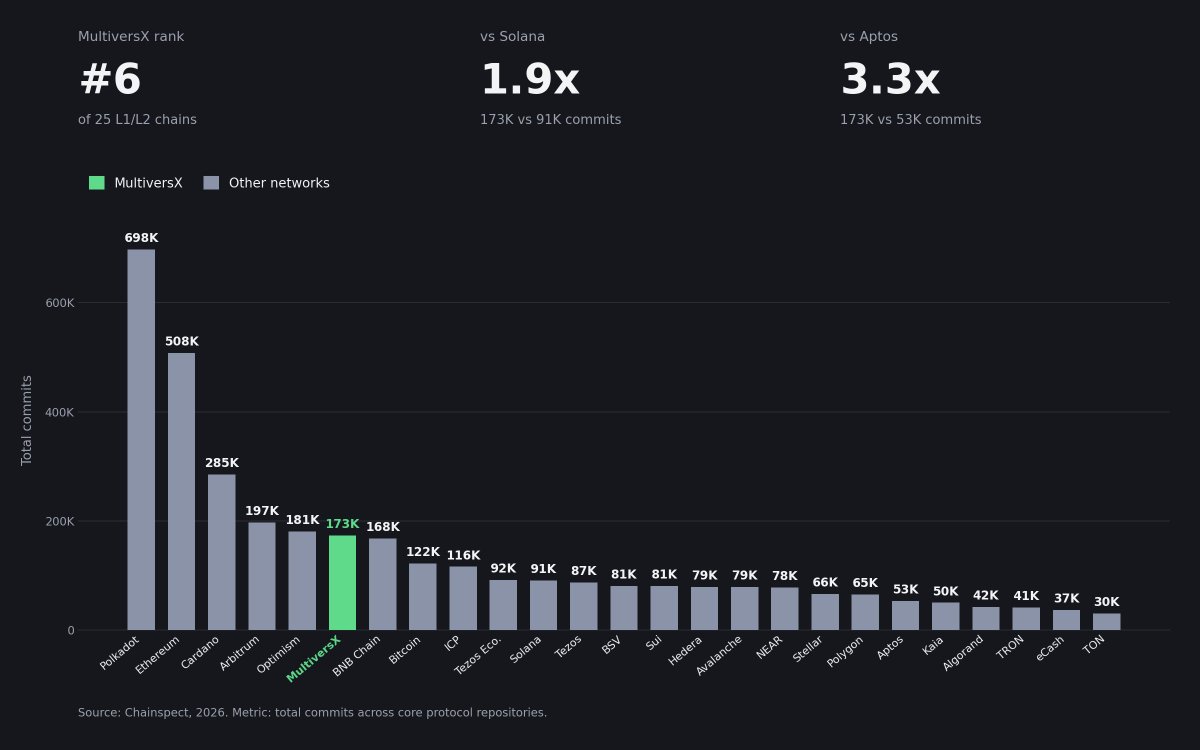
Task: Click the 'NEAR' axis label
Action: click(770, 648)
